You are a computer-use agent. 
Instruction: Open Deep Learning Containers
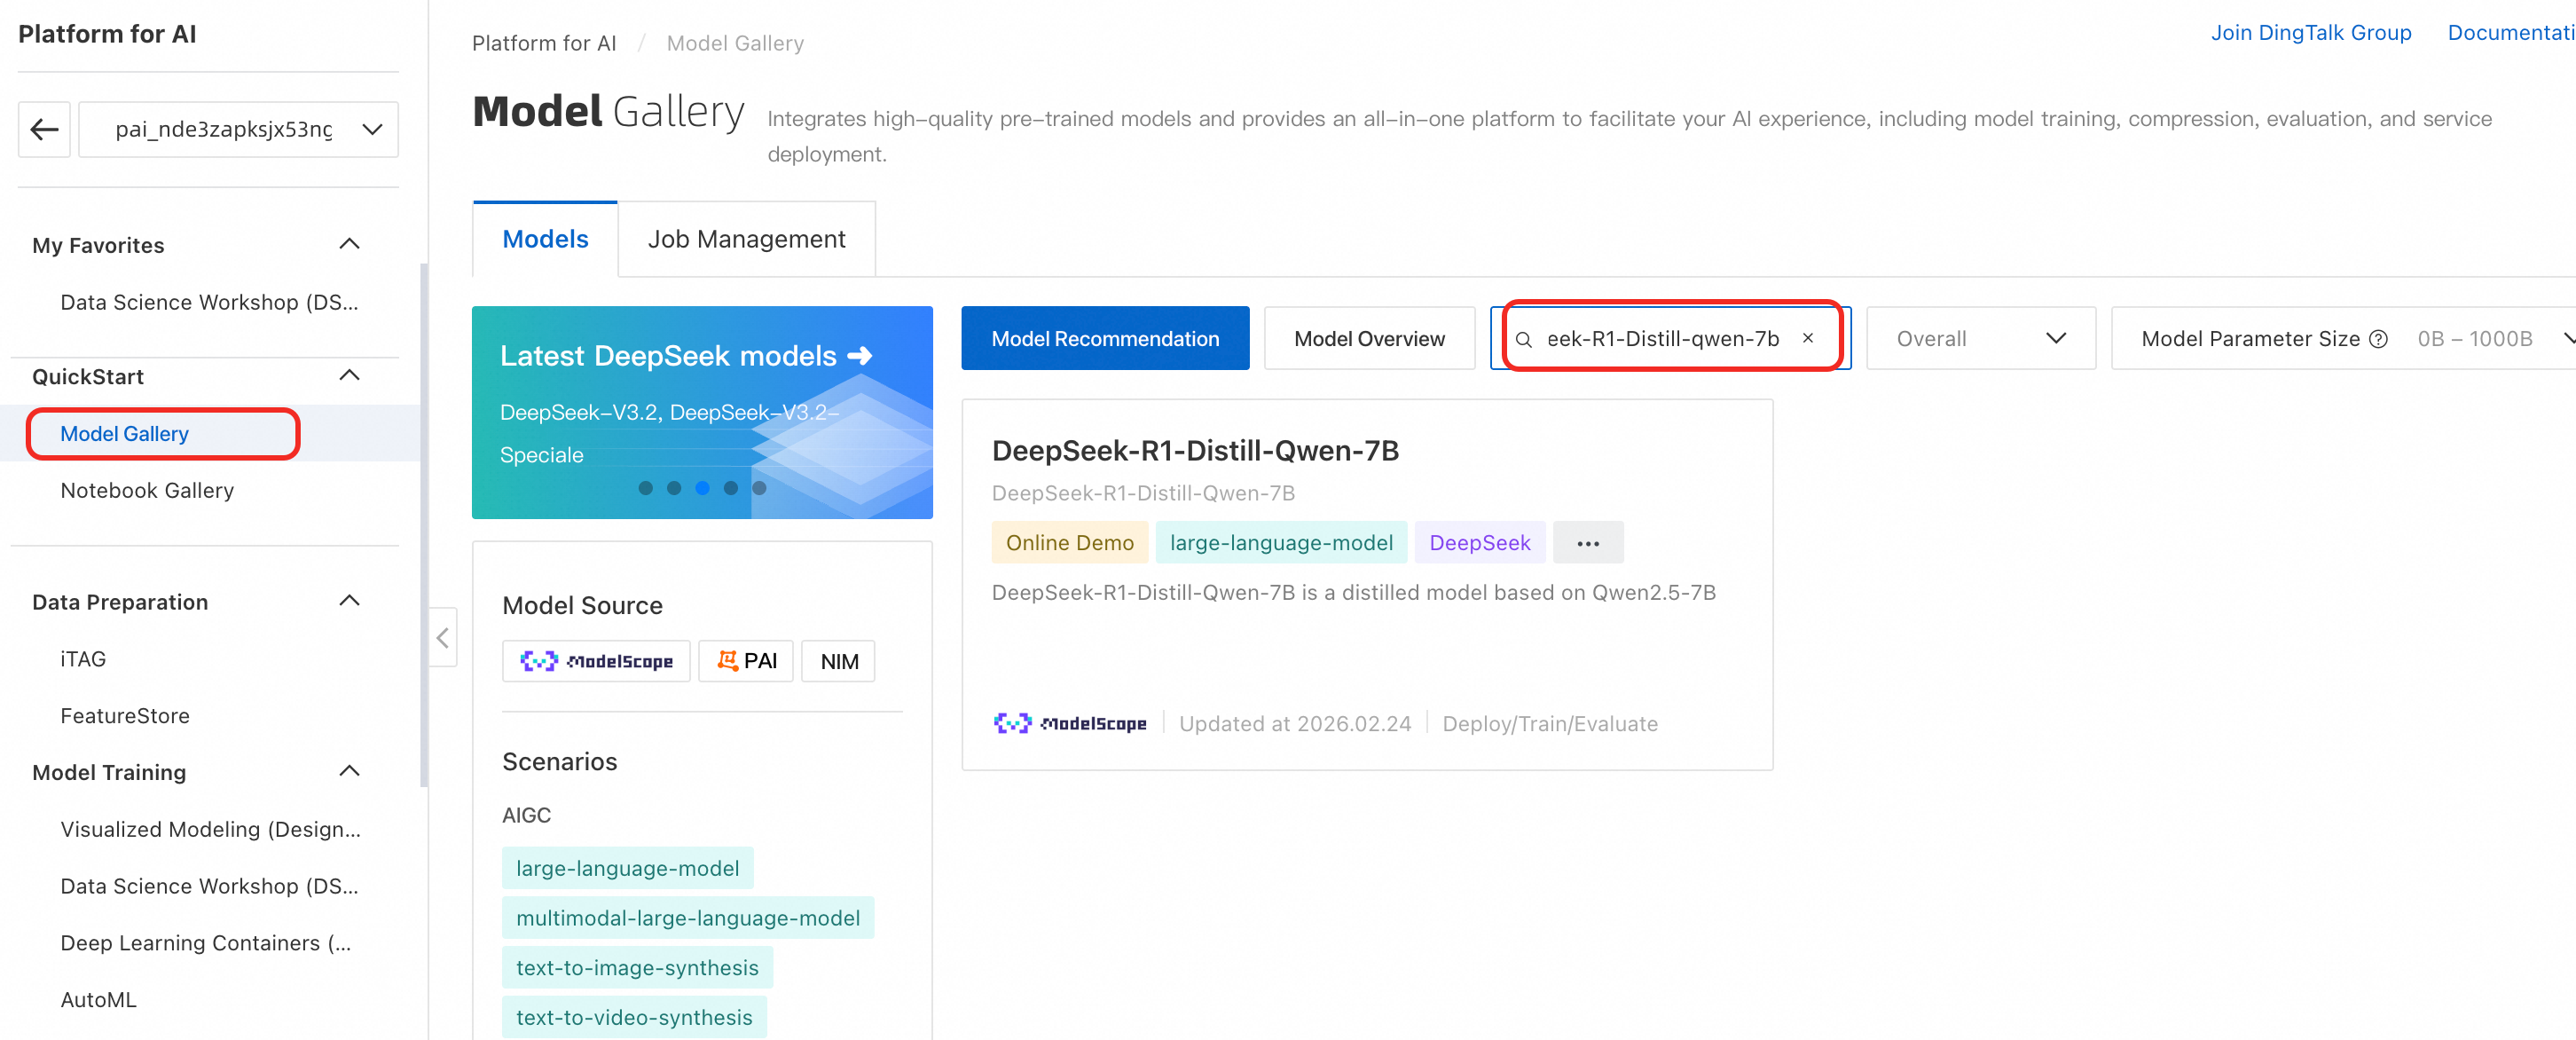click(x=206, y=942)
